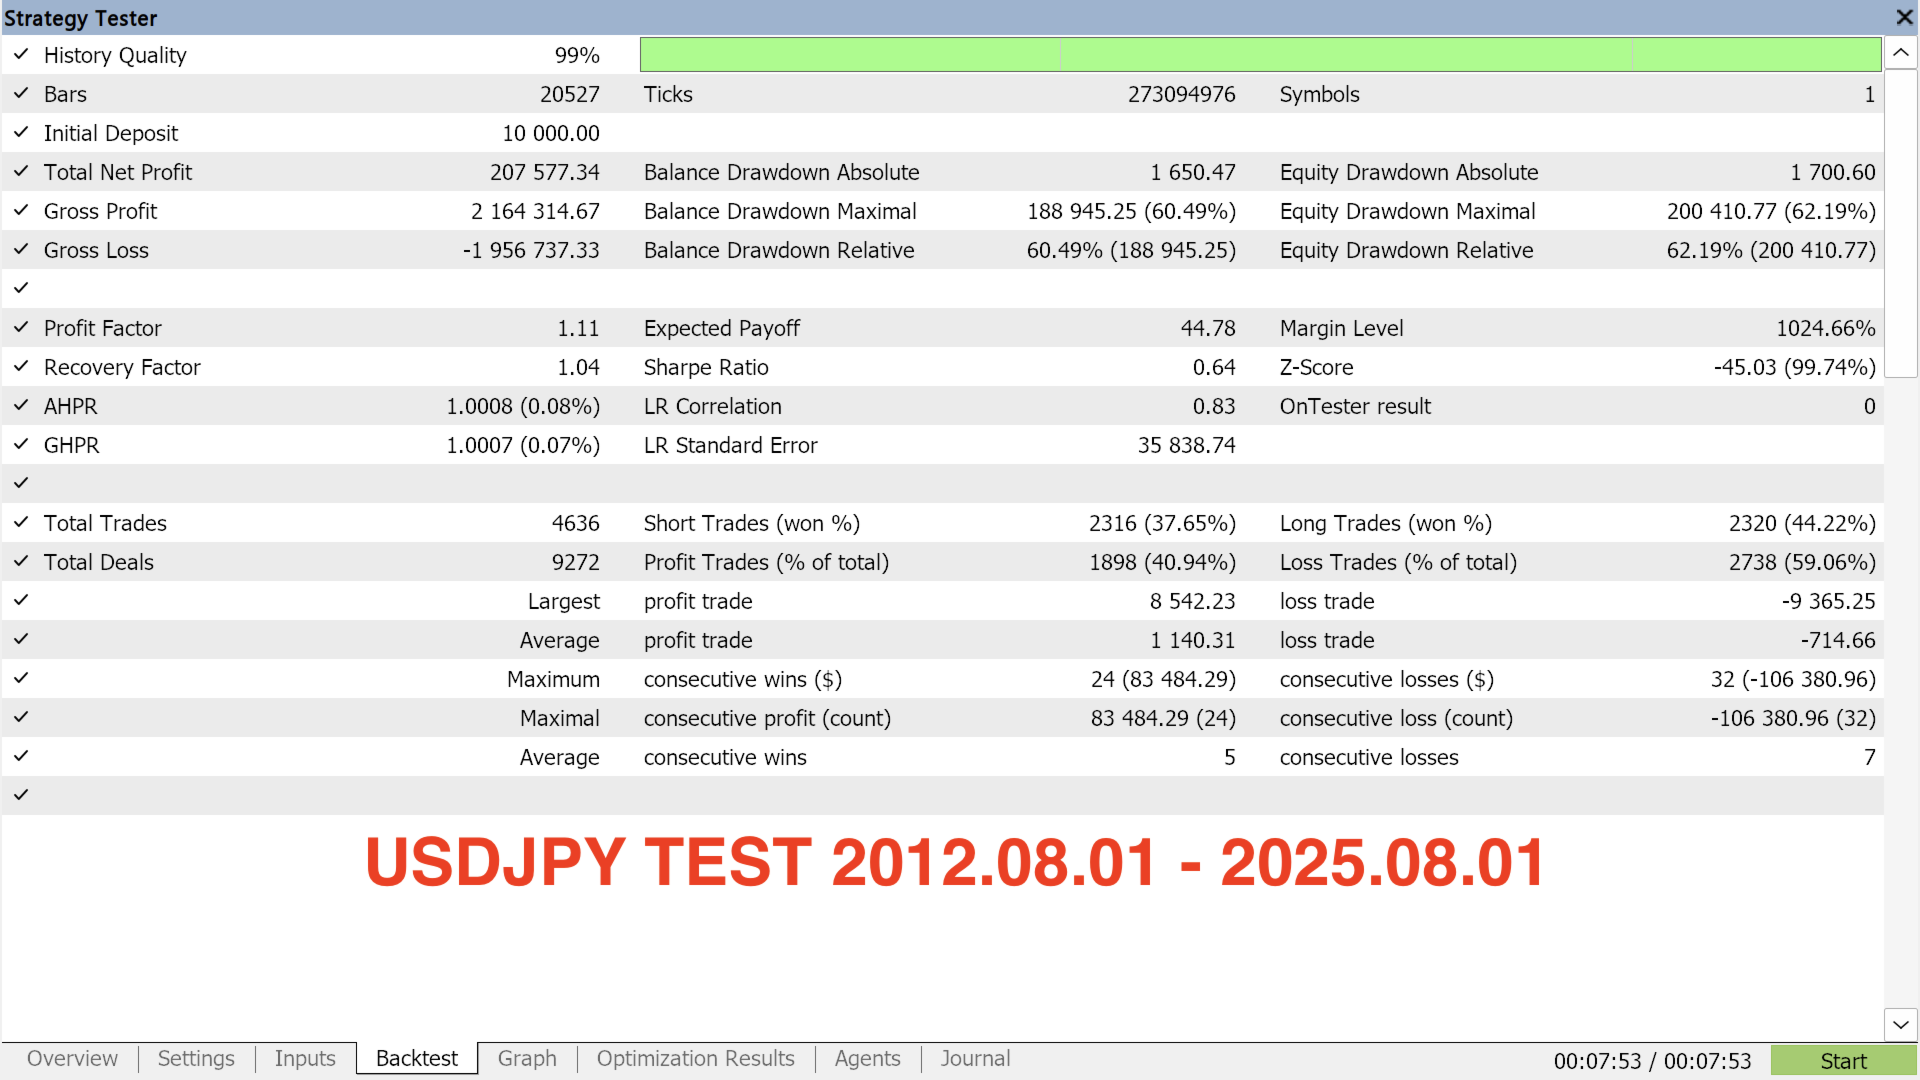1920x1080 pixels.
Task: Open the Journal tab
Action: (975, 1059)
